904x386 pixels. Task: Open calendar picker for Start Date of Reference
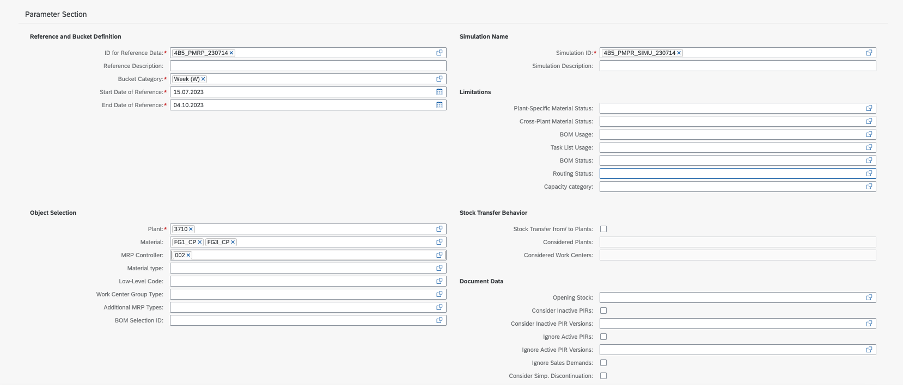click(x=439, y=92)
